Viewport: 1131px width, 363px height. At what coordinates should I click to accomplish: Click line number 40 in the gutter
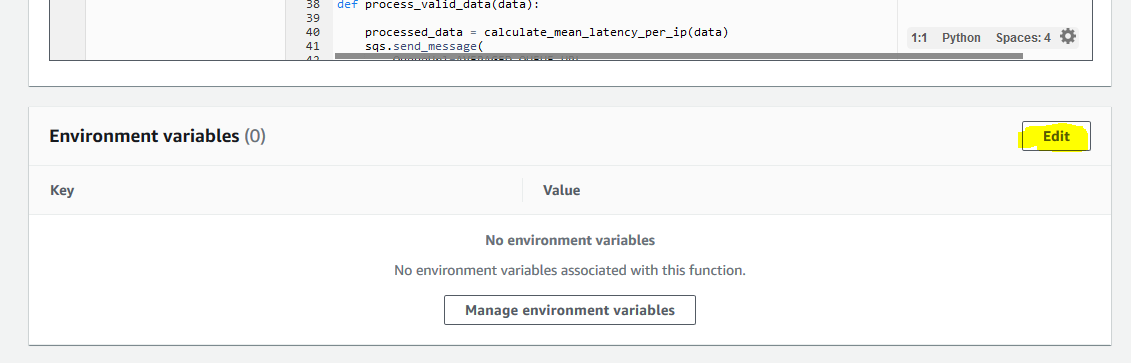tap(312, 32)
